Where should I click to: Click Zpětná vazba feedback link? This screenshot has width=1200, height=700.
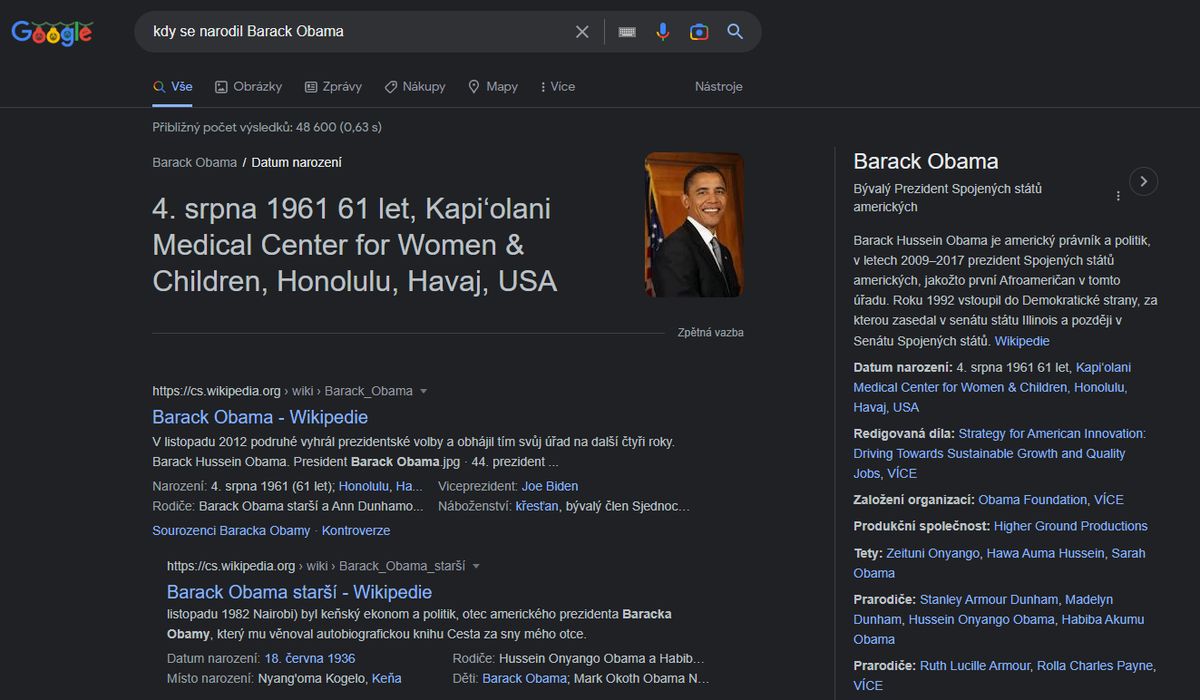(710, 333)
